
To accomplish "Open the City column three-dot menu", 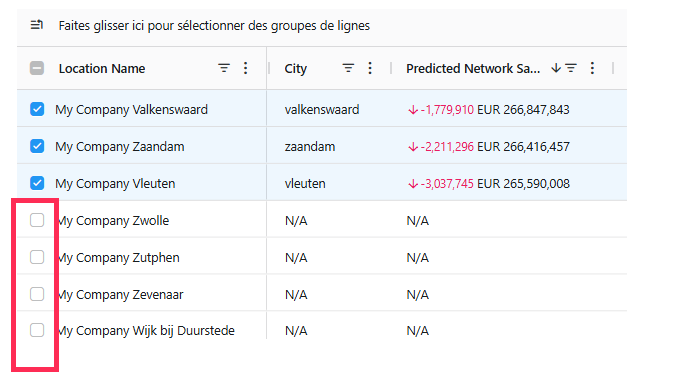I will click(x=370, y=68).
